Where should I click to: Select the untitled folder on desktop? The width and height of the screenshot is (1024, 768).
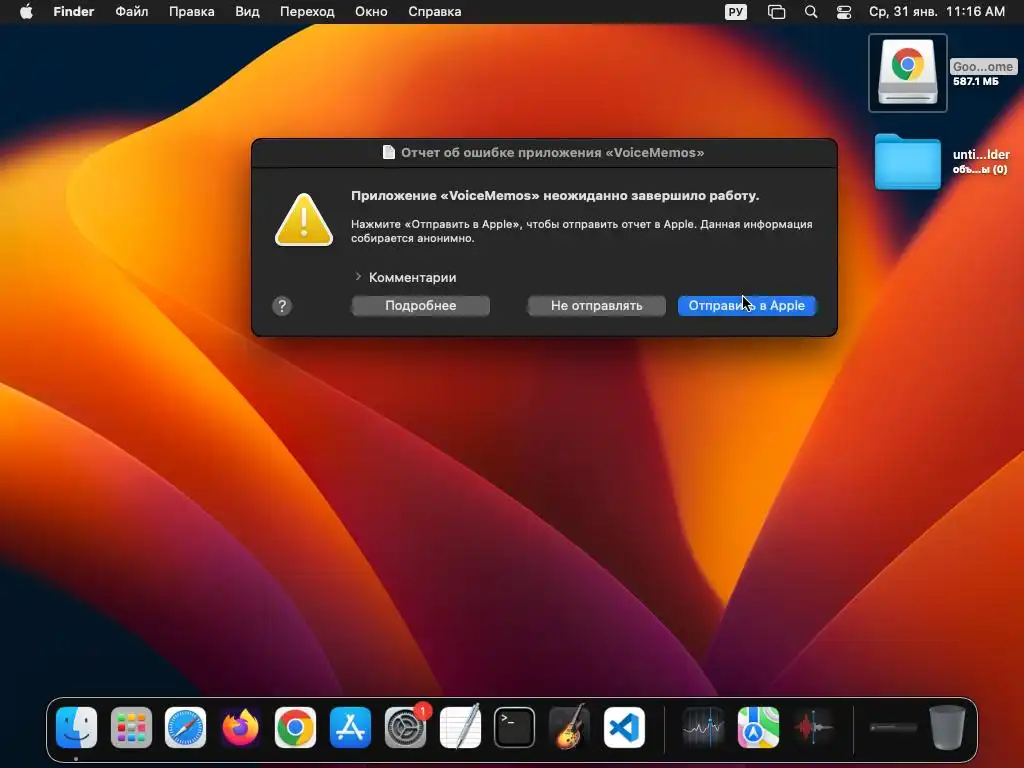pos(907,162)
